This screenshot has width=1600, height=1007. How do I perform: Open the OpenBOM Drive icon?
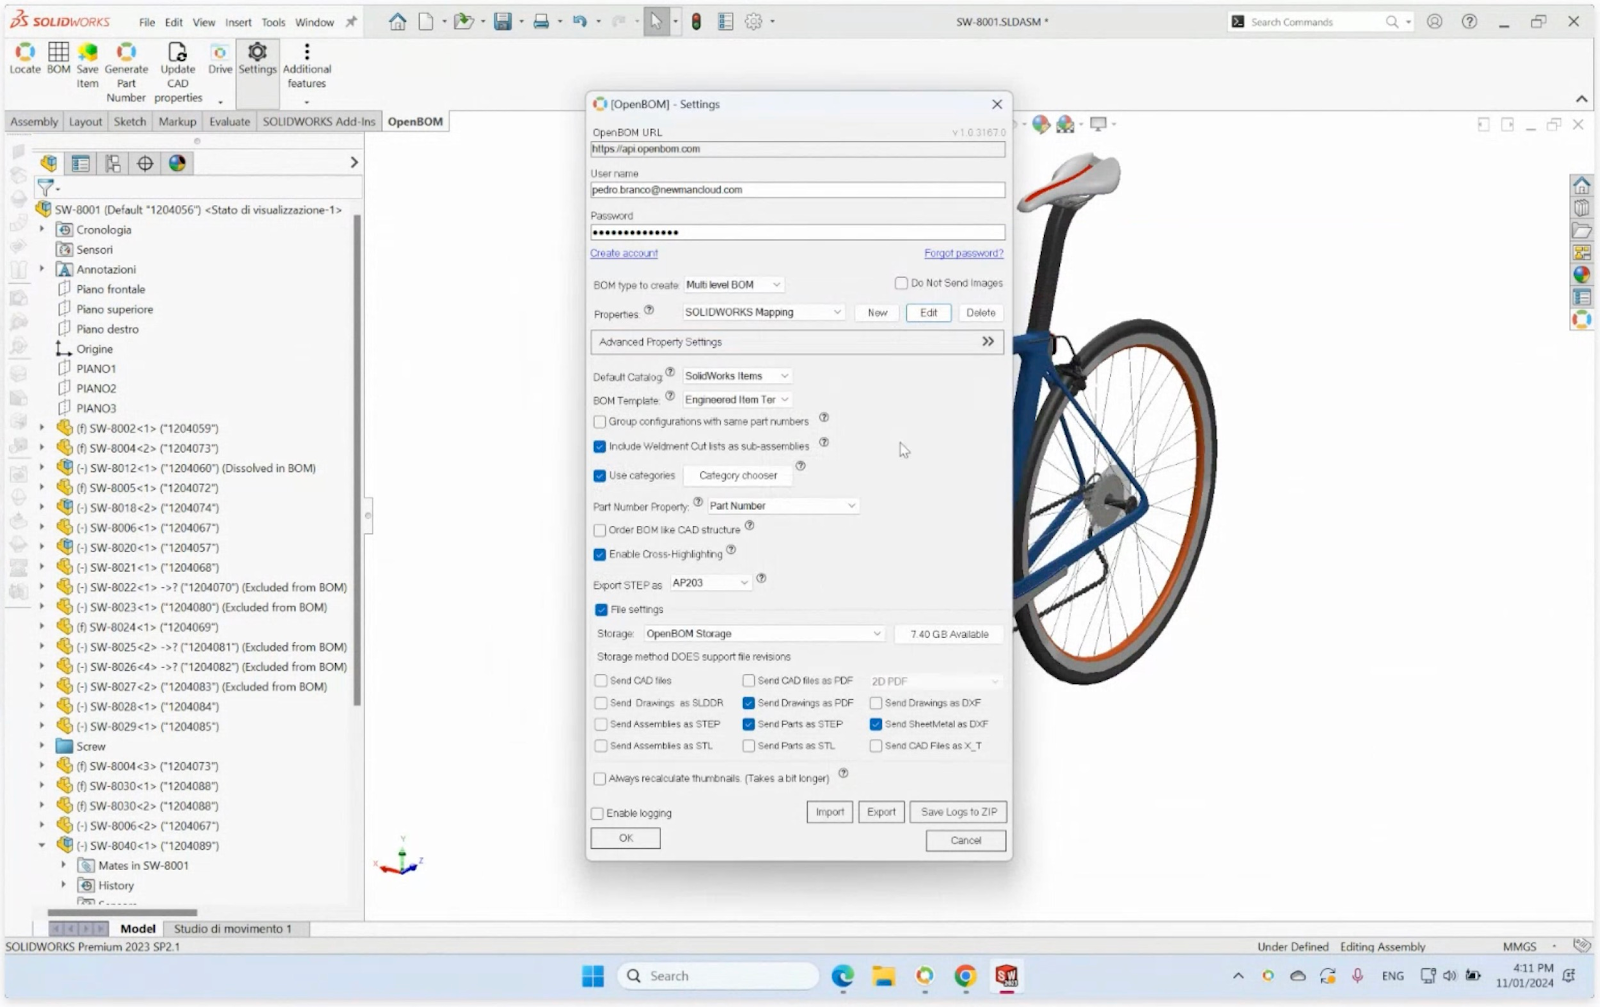[220, 52]
